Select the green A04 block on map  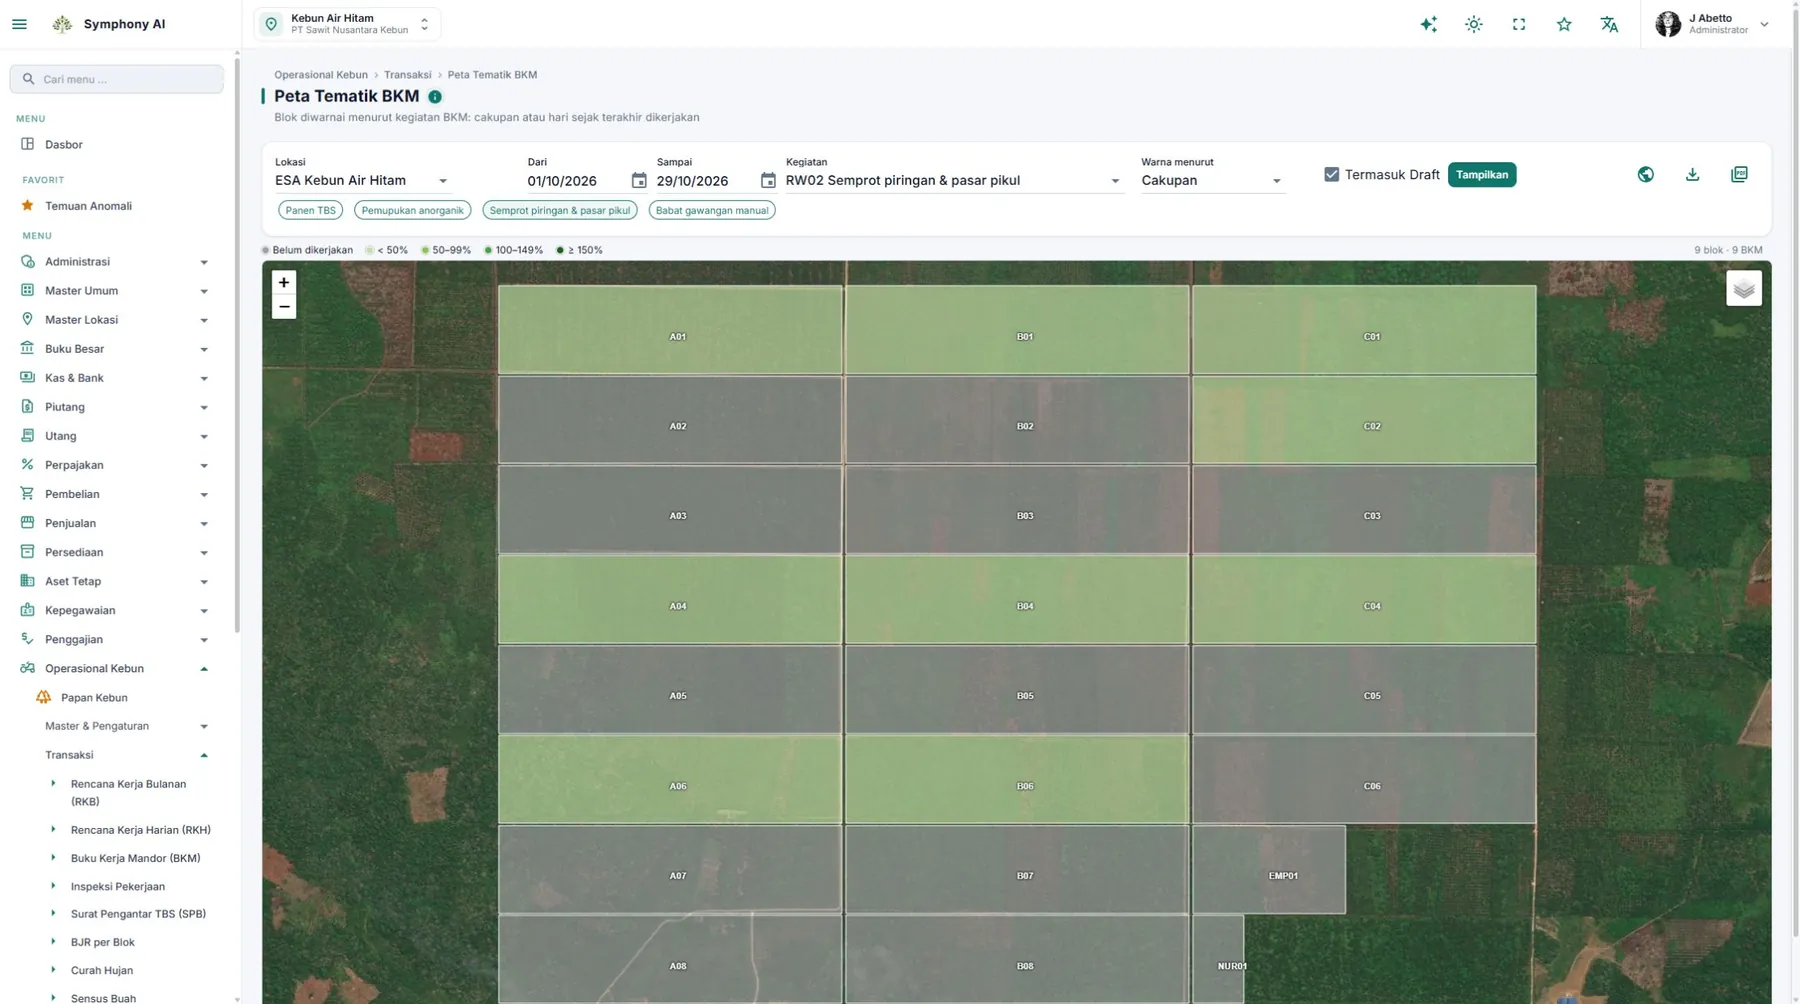(x=669, y=599)
